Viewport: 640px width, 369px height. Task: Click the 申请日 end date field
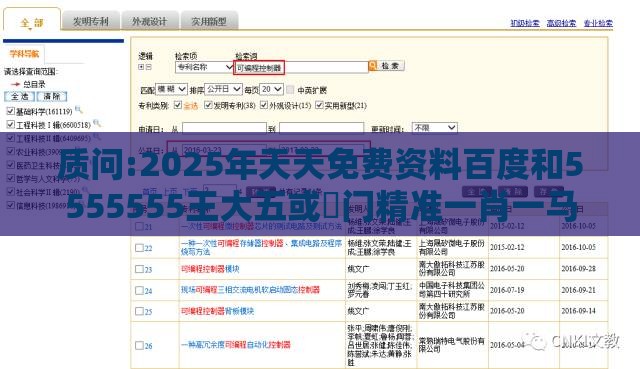pos(321,128)
